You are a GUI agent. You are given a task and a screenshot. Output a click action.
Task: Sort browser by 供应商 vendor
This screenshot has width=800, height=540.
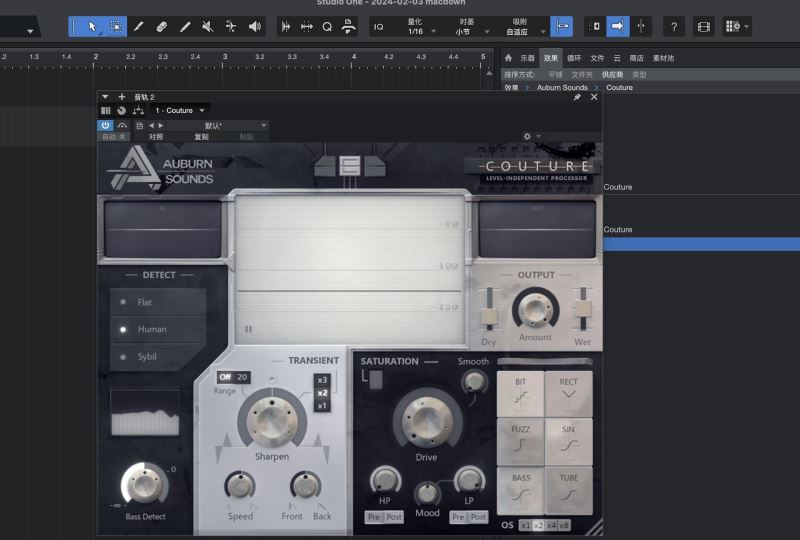(612, 75)
